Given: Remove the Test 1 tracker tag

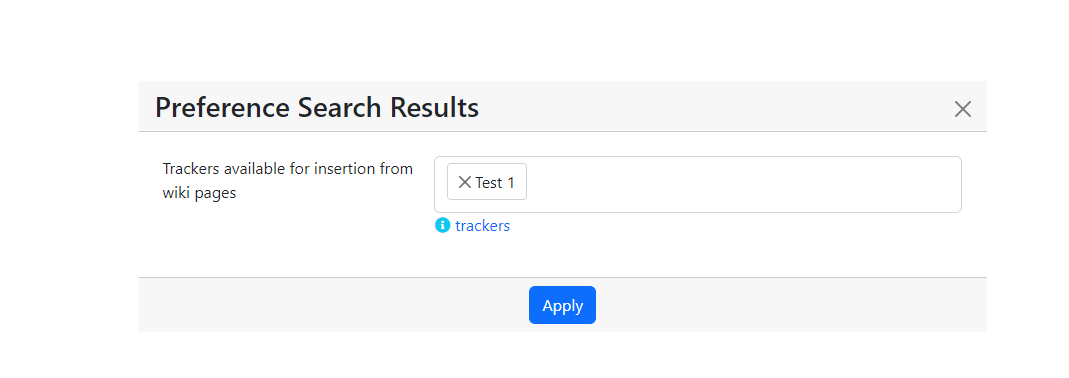Looking at the screenshot, I should 464,181.
